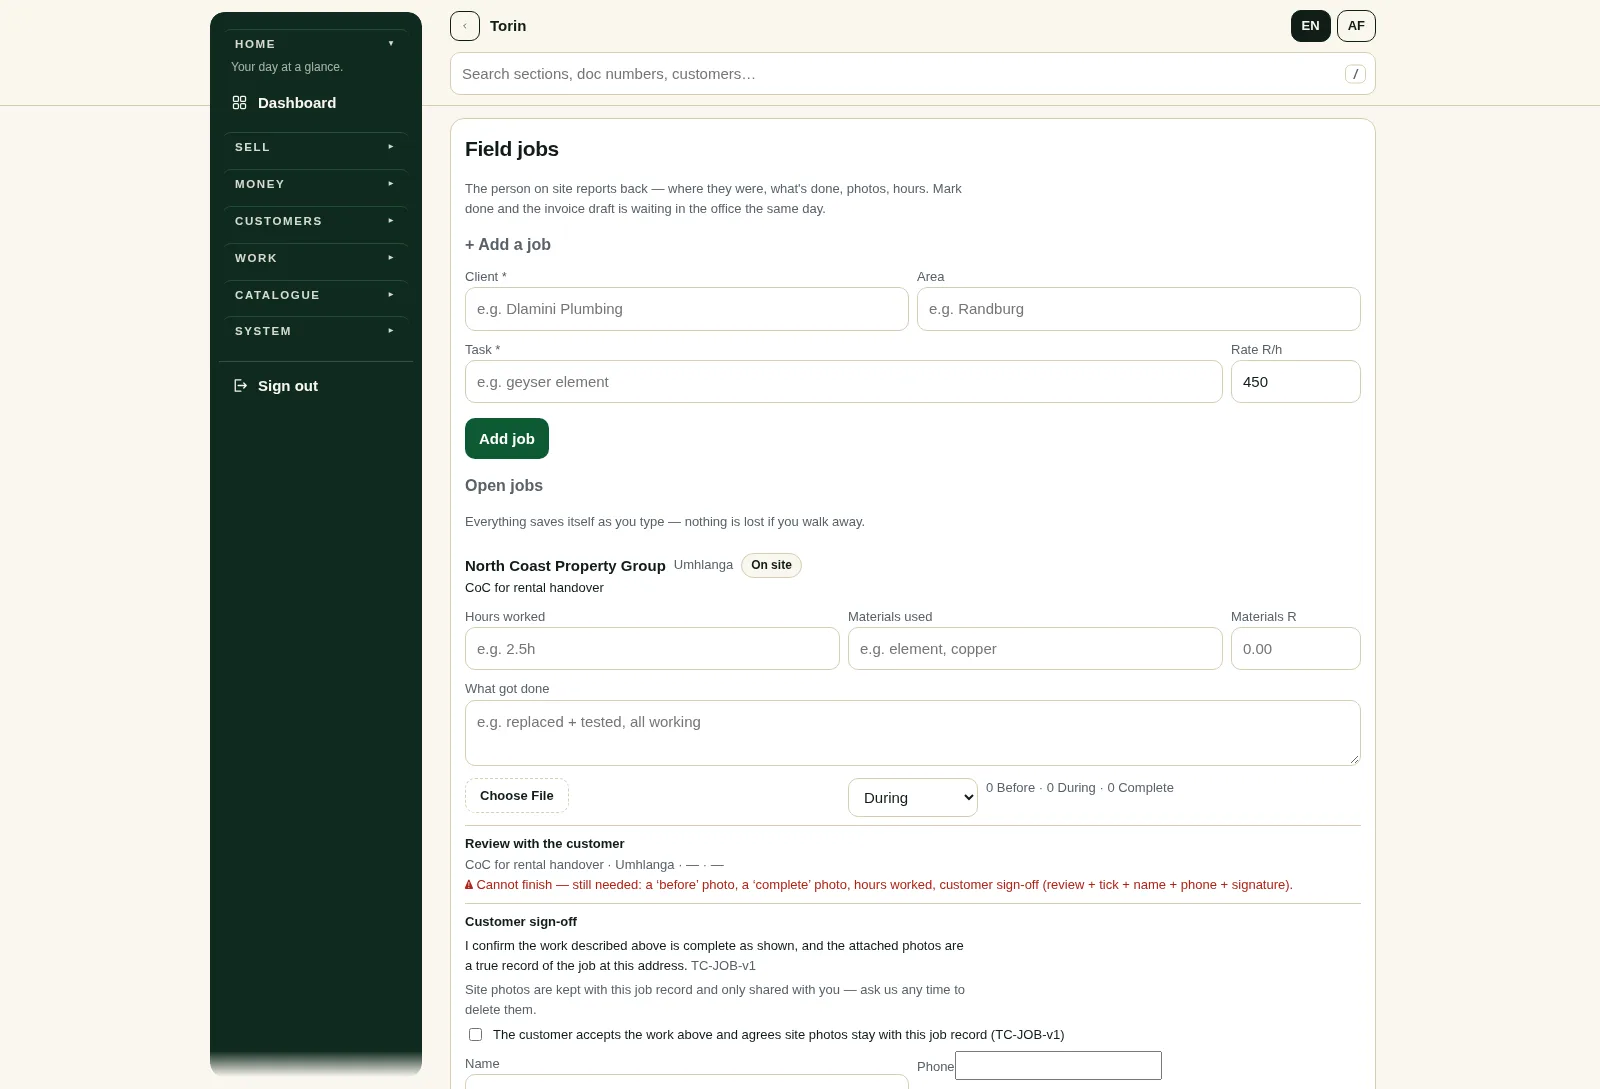
Task: Expand the CUSTOMERS sidebar section
Action: 316,221
